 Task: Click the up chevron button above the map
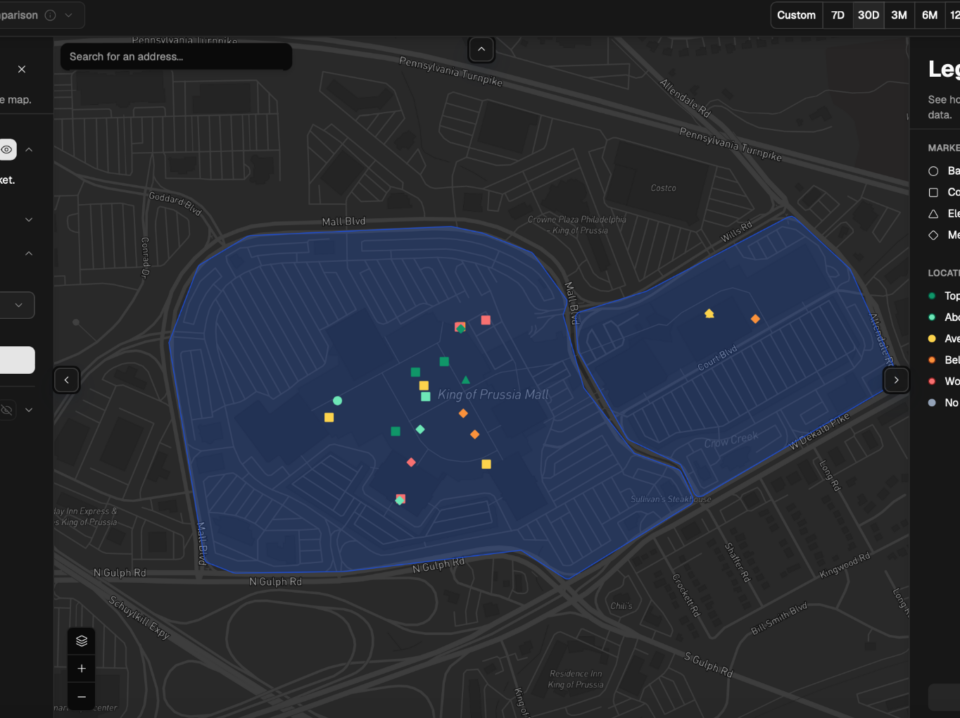pos(481,50)
